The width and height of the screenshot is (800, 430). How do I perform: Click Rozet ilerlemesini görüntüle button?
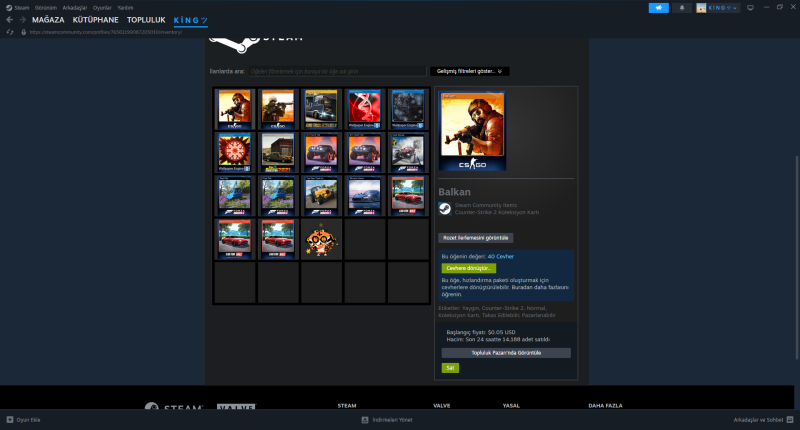point(475,238)
